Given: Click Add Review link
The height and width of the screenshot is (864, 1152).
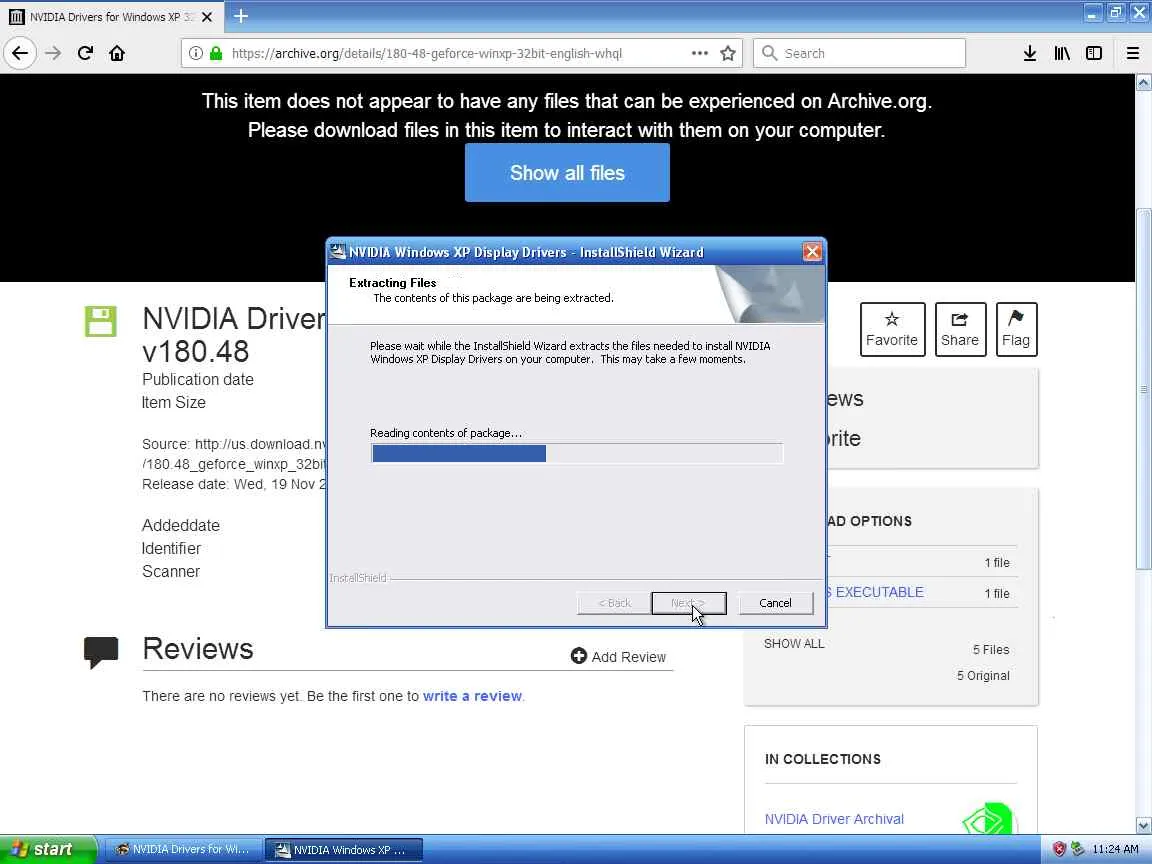Looking at the screenshot, I should point(619,657).
